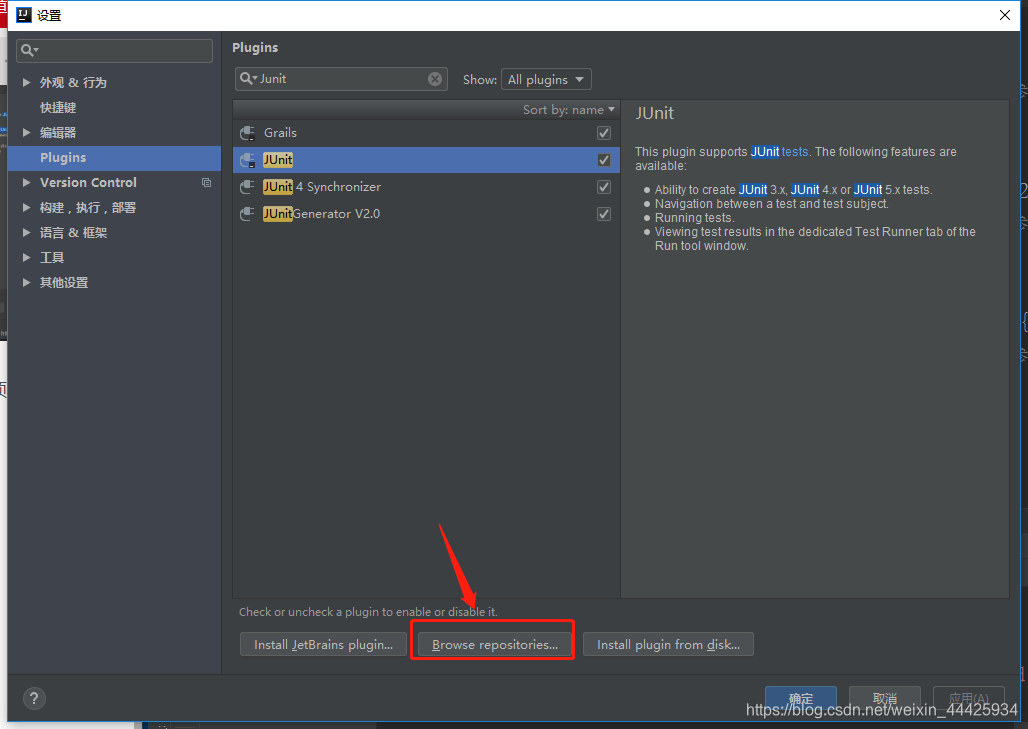Open help via the question mark button
This screenshot has height=729, width=1028.
pos(34,698)
